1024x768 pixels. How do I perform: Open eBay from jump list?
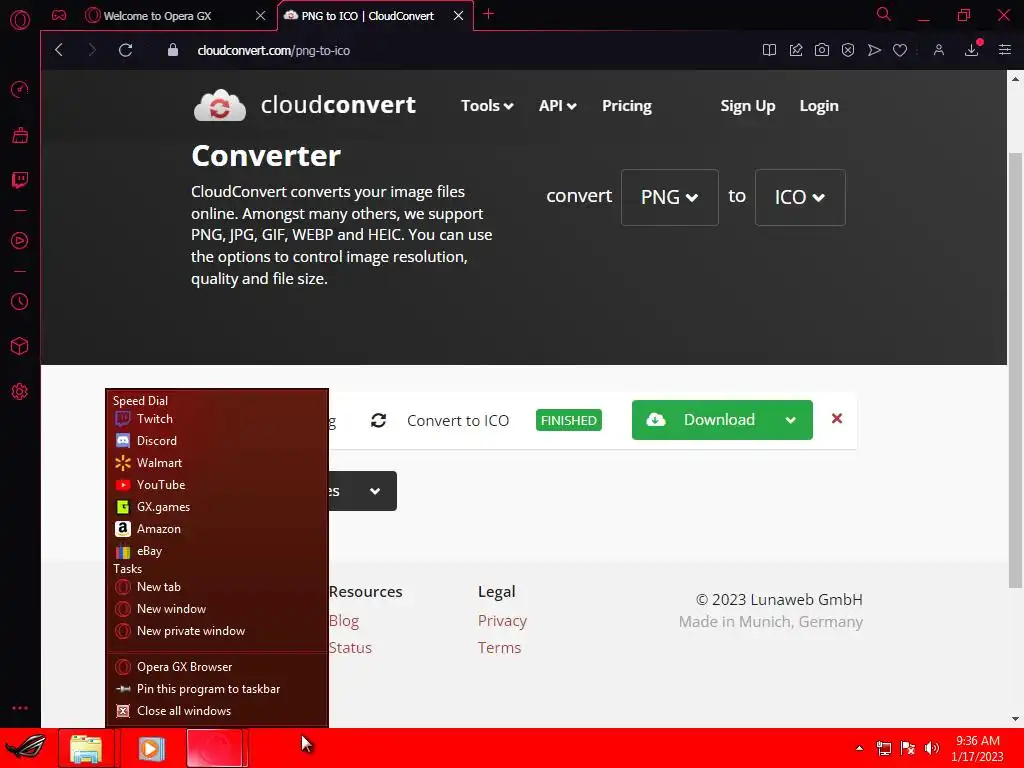coord(217,551)
